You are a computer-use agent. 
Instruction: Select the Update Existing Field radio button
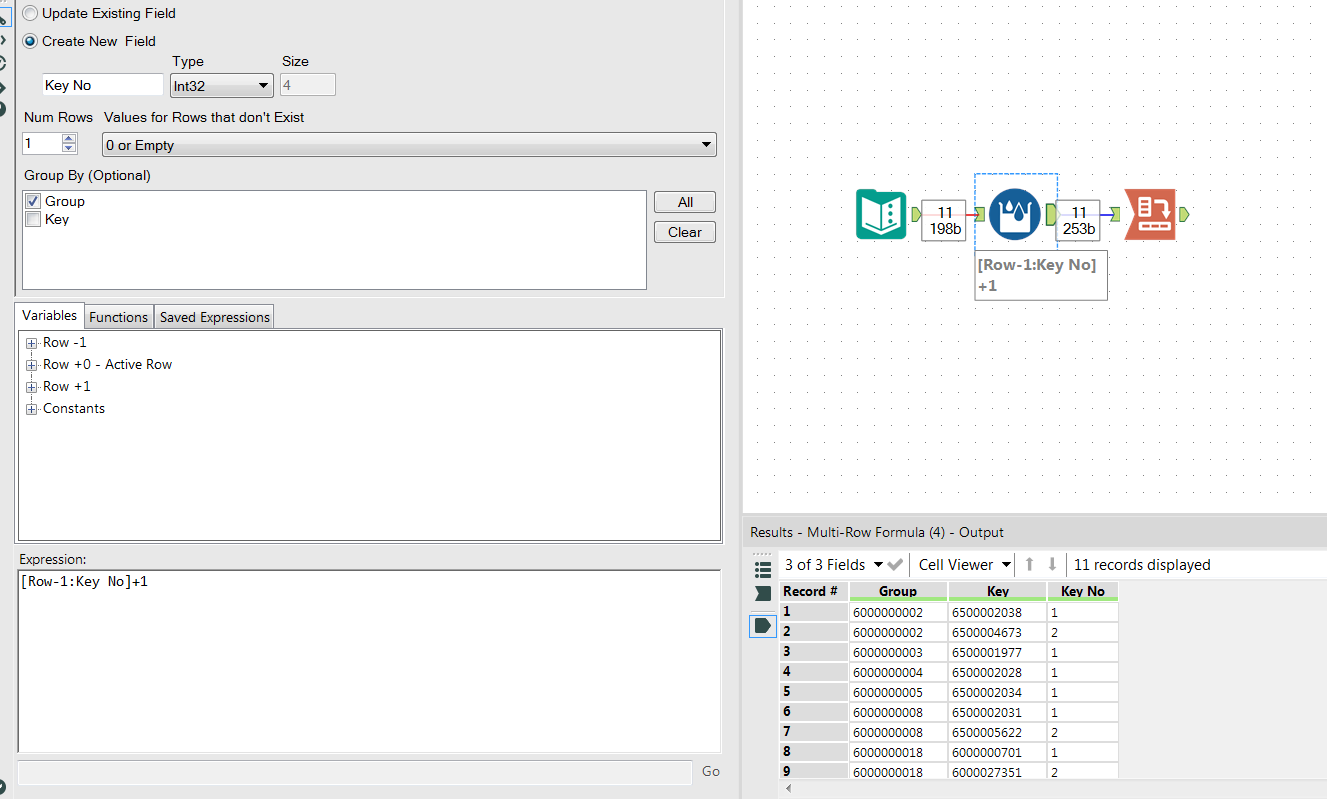[28, 13]
